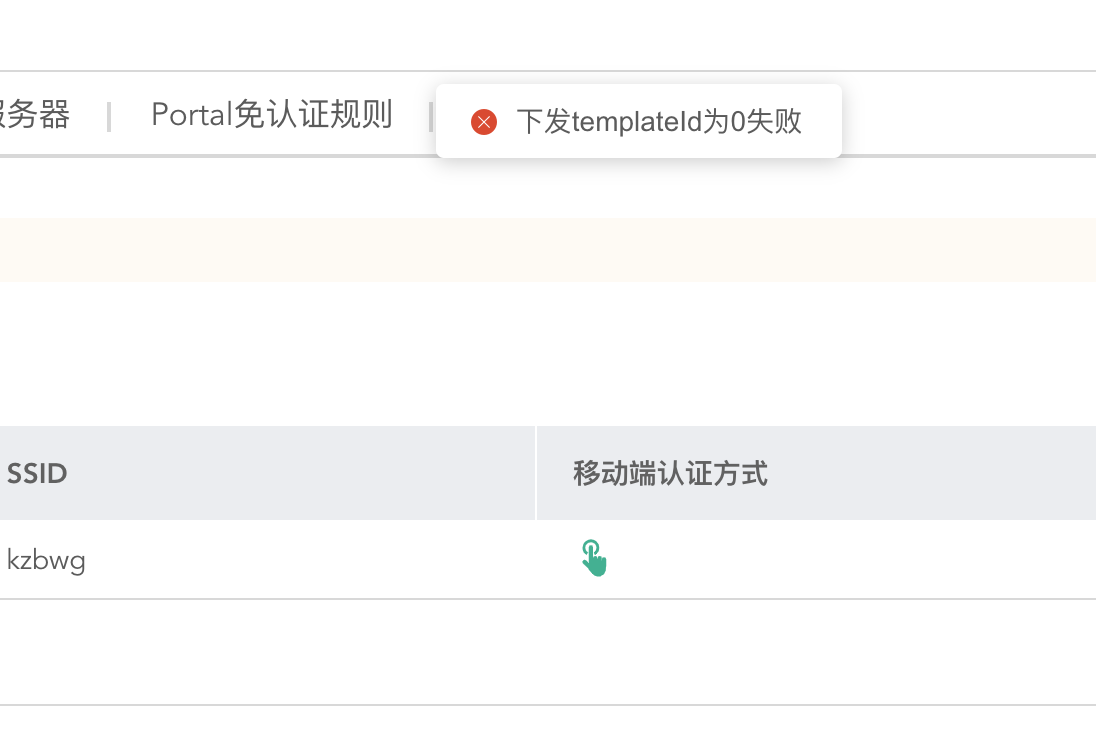This screenshot has width=1096, height=750.
Task: Switch to the partially visible 服务器 tab
Action: [x=35, y=115]
